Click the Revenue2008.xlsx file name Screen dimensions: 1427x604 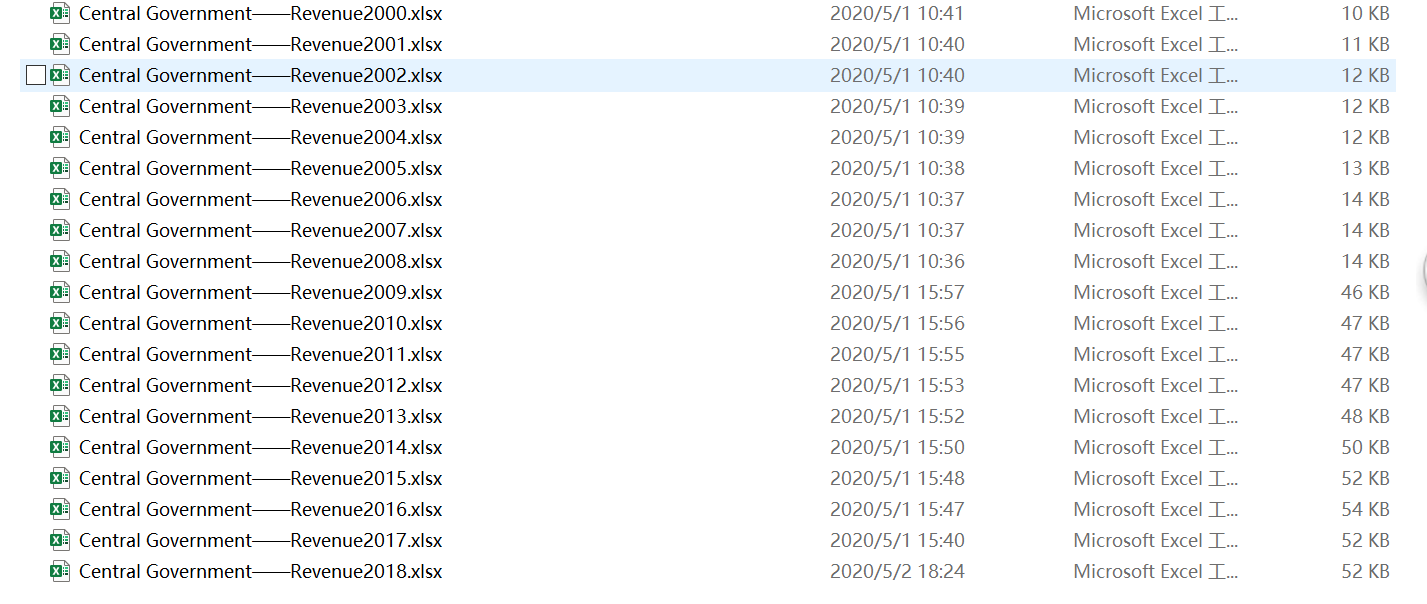(x=260, y=261)
